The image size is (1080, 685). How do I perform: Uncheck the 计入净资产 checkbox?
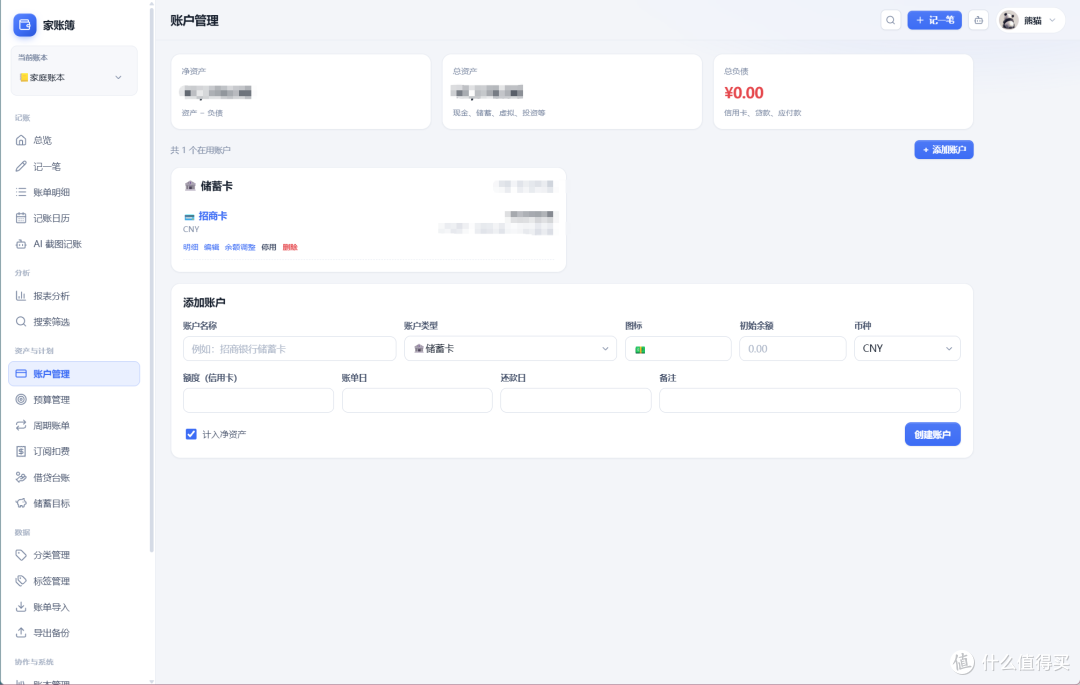(x=191, y=434)
